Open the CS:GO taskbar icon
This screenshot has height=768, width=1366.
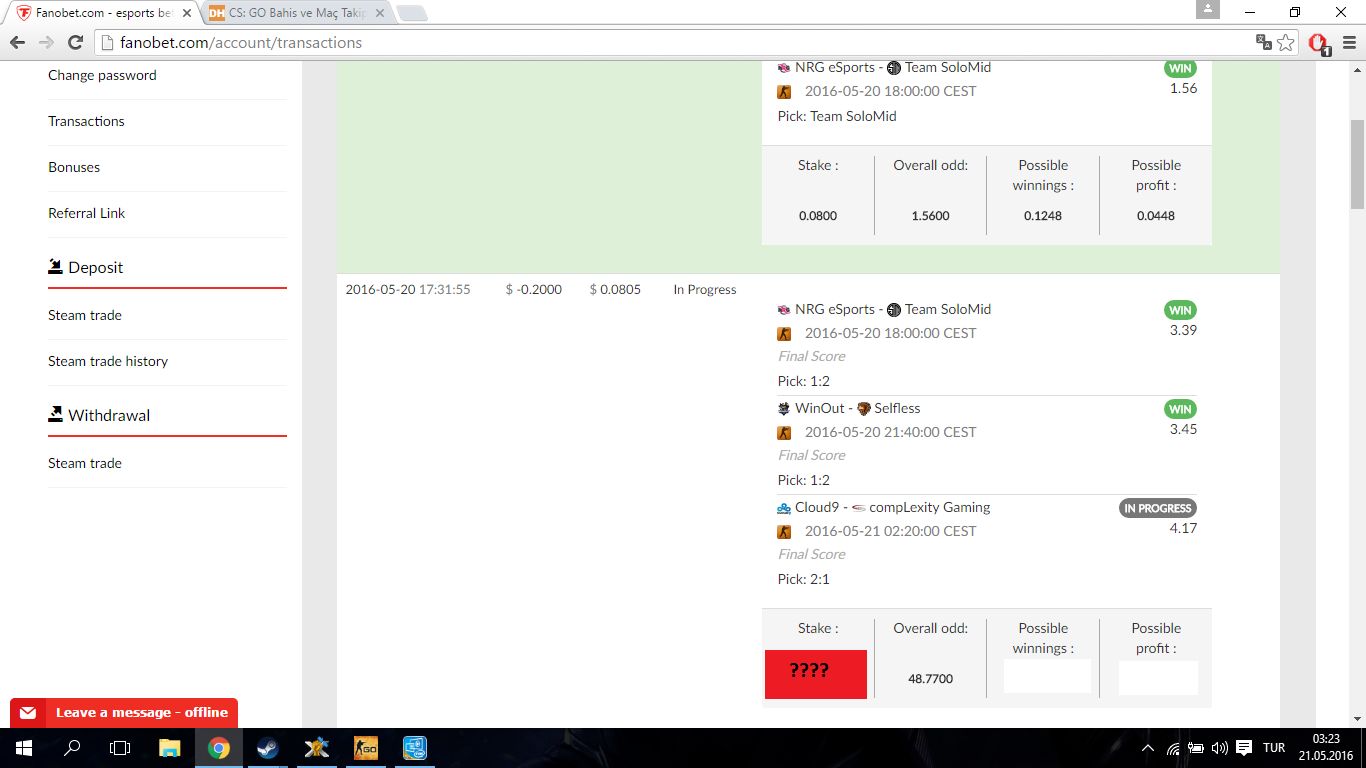366,748
